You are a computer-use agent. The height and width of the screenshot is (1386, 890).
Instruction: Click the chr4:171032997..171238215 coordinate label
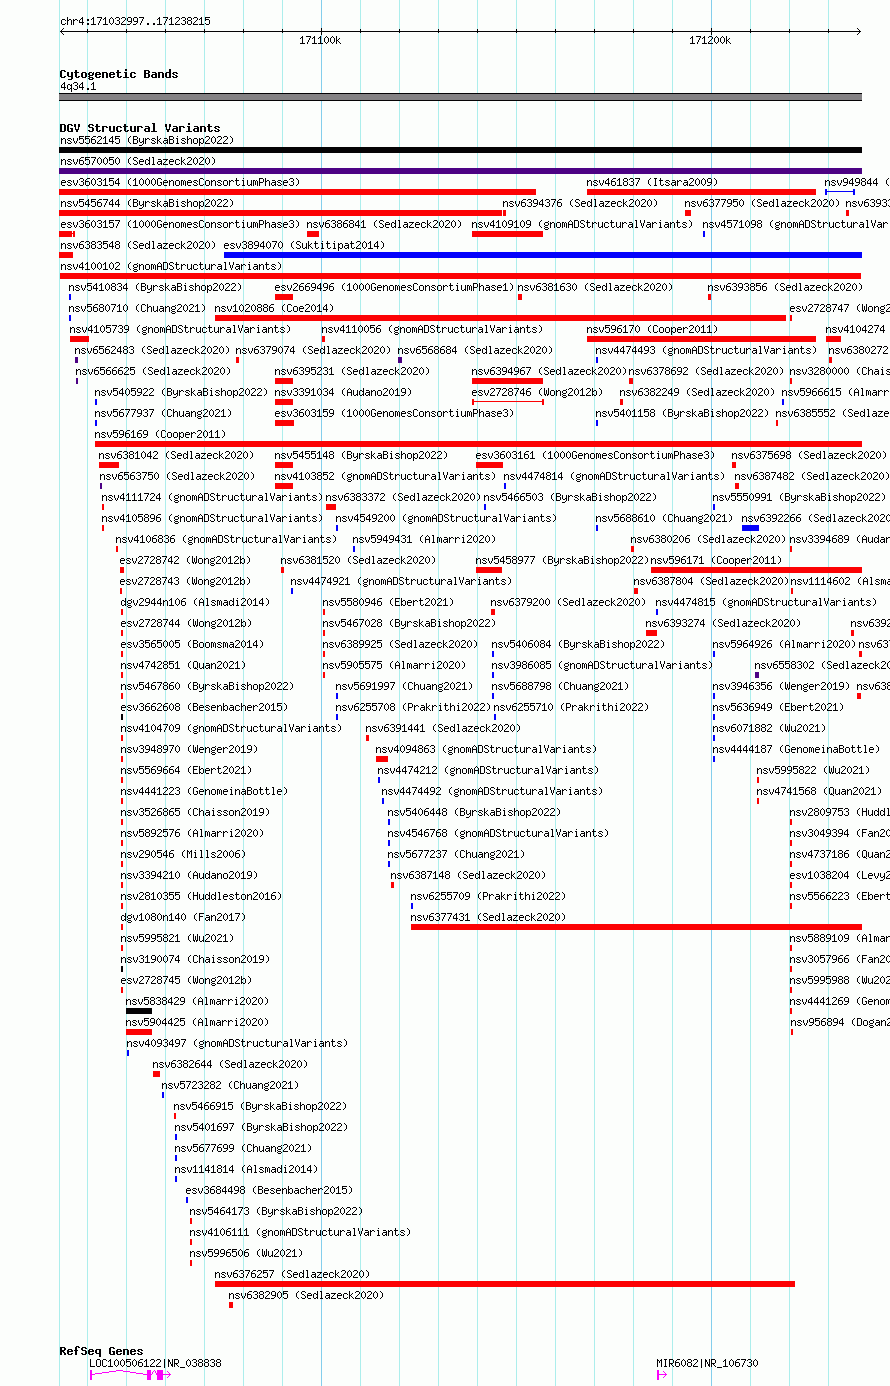click(x=135, y=21)
